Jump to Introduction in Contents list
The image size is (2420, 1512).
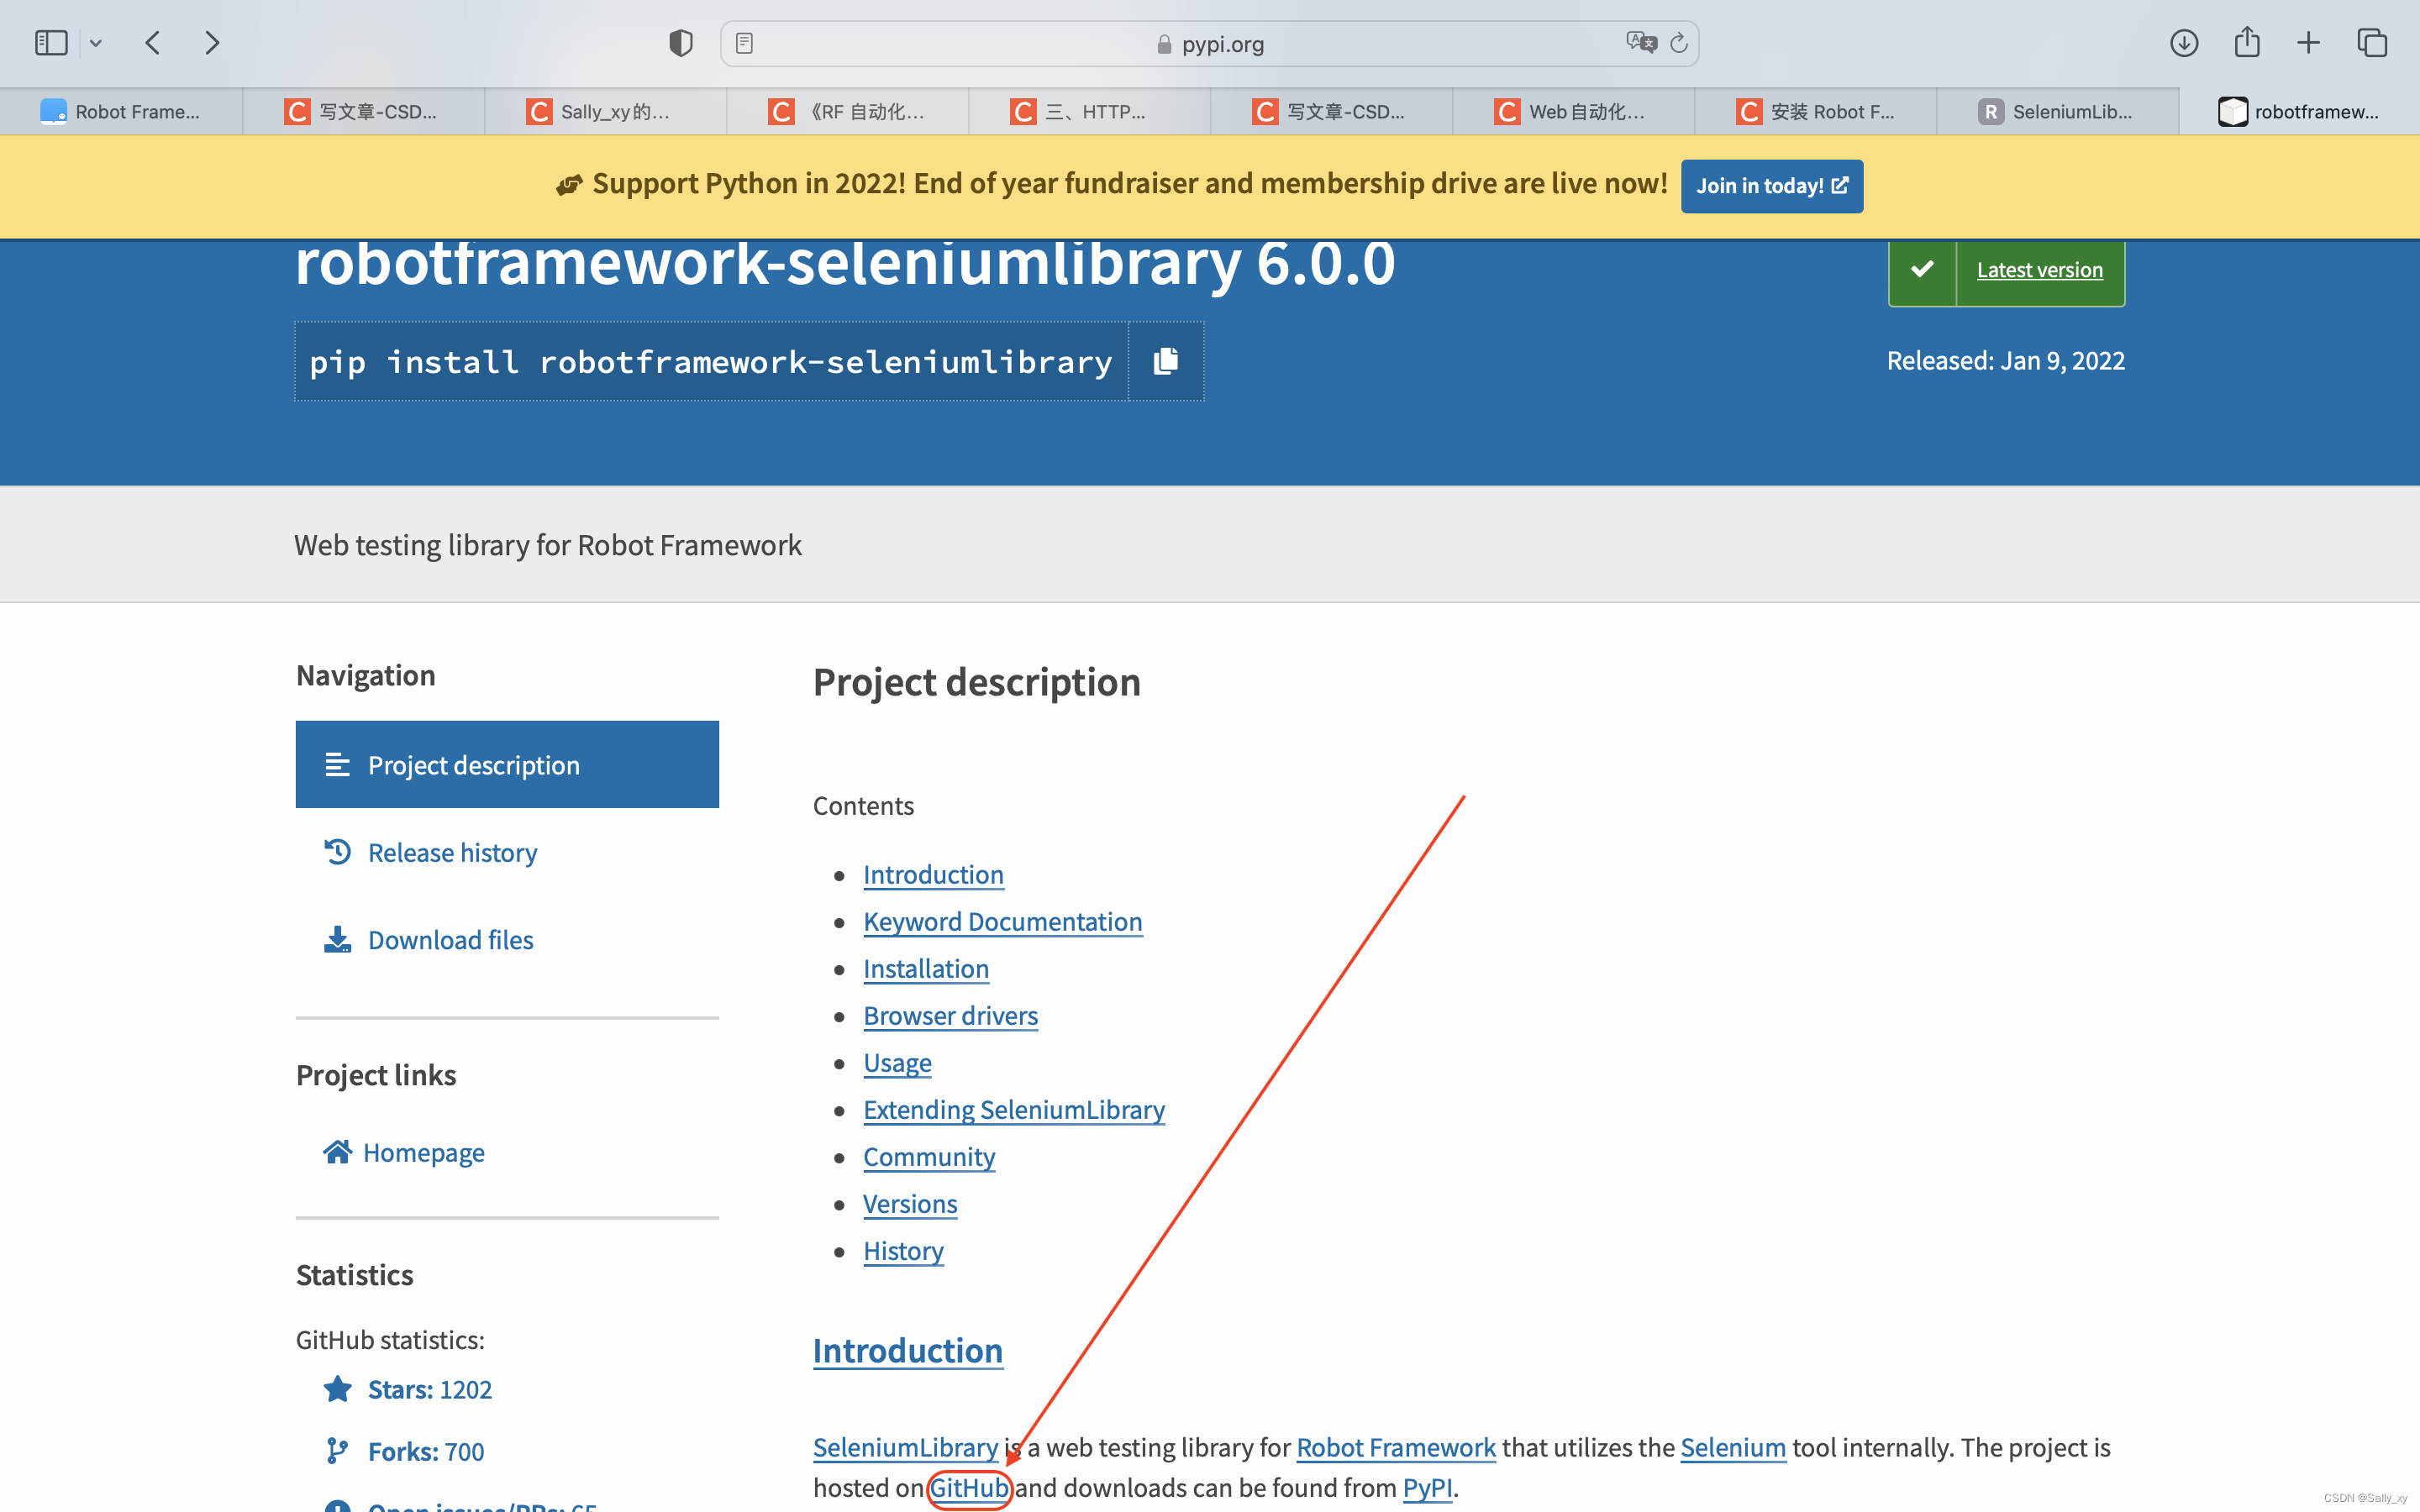click(933, 875)
